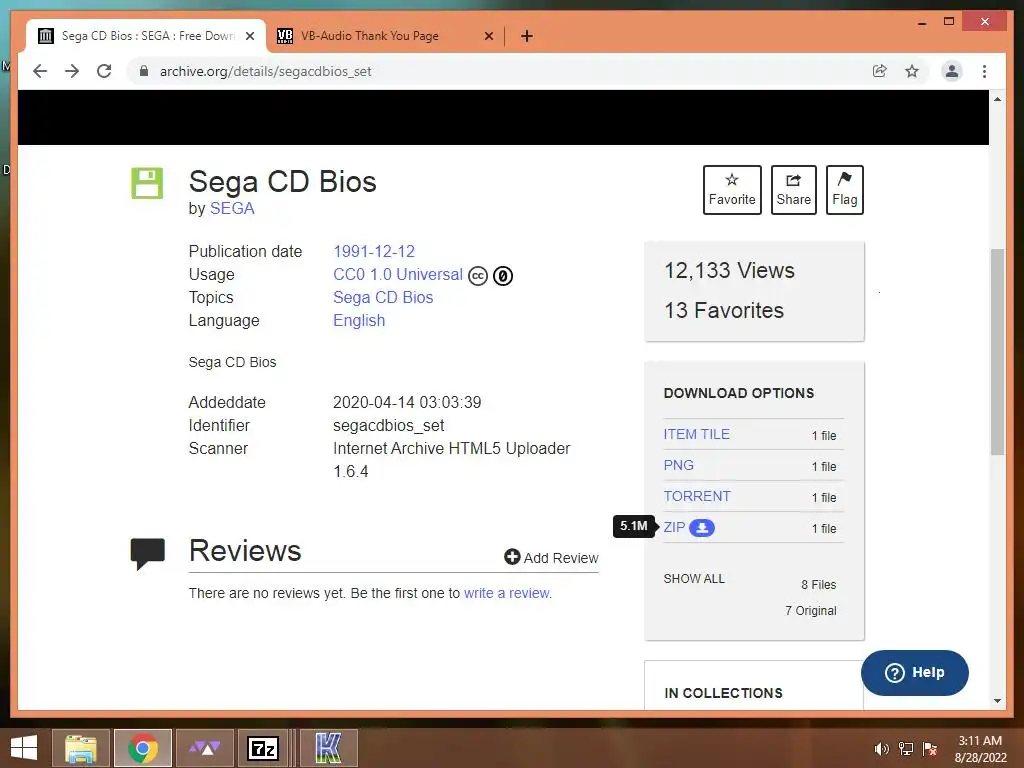Open the K emulator app in taskbar
The height and width of the screenshot is (768, 1024).
[328, 748]
